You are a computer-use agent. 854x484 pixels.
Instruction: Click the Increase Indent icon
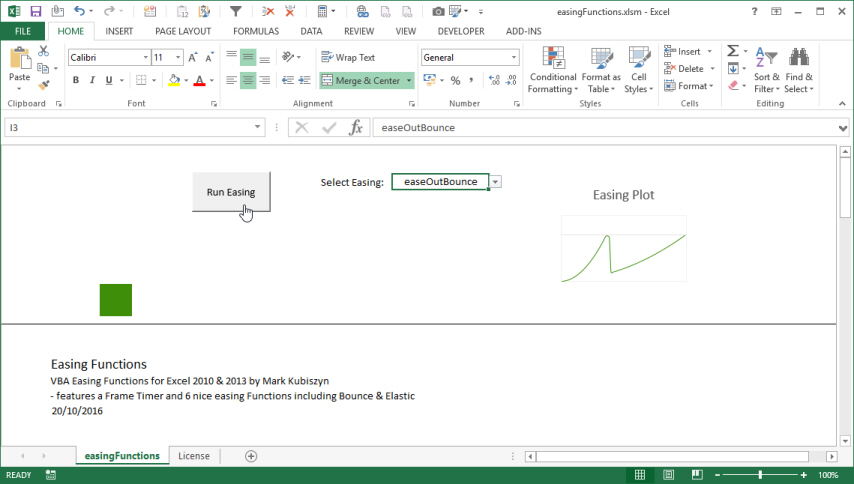tap(305, 80)
